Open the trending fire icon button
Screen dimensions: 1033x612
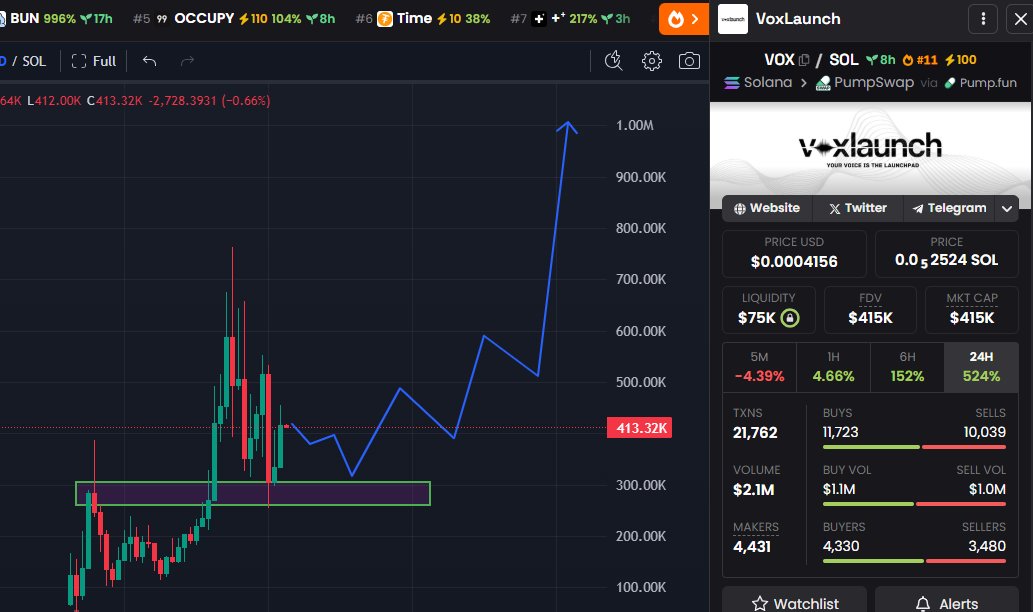[x=683, y=18]
